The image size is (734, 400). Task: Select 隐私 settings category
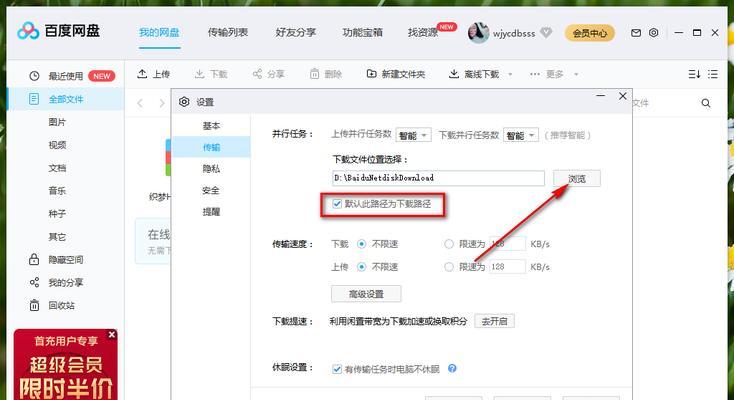coord(211,169)
